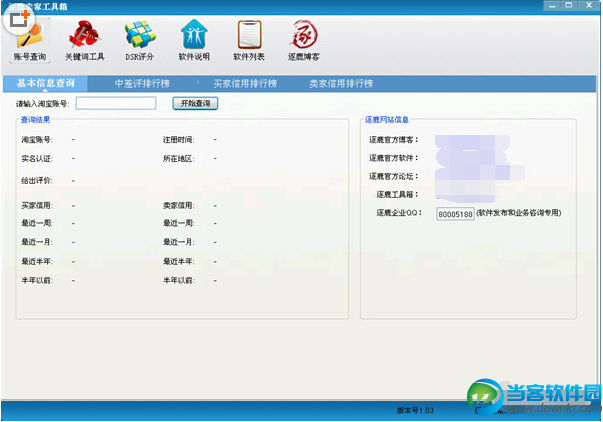Image resolution: width=603 pixels, height=422 pixels.
Task: Click the 开始查询 button
Action: click(195, 103)
